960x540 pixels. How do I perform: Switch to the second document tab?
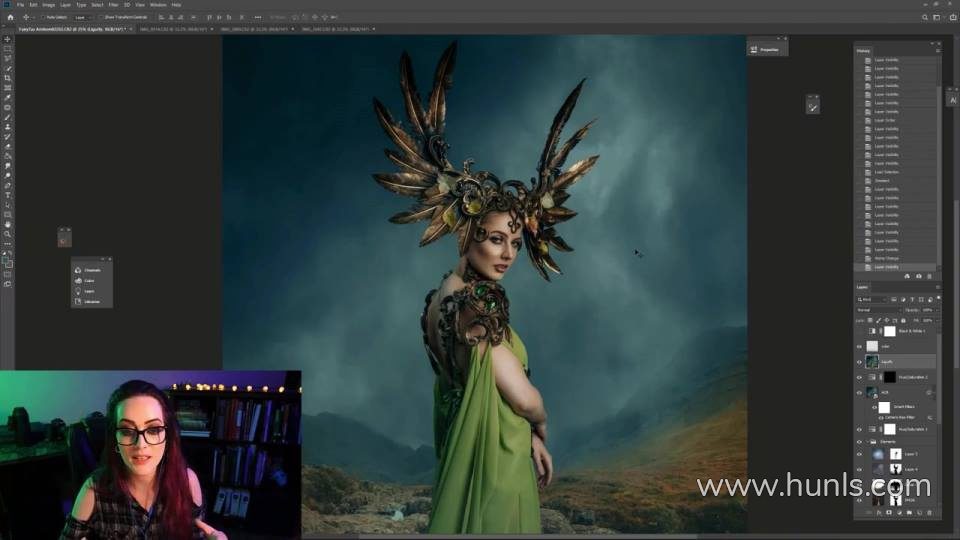click(174, 29)
